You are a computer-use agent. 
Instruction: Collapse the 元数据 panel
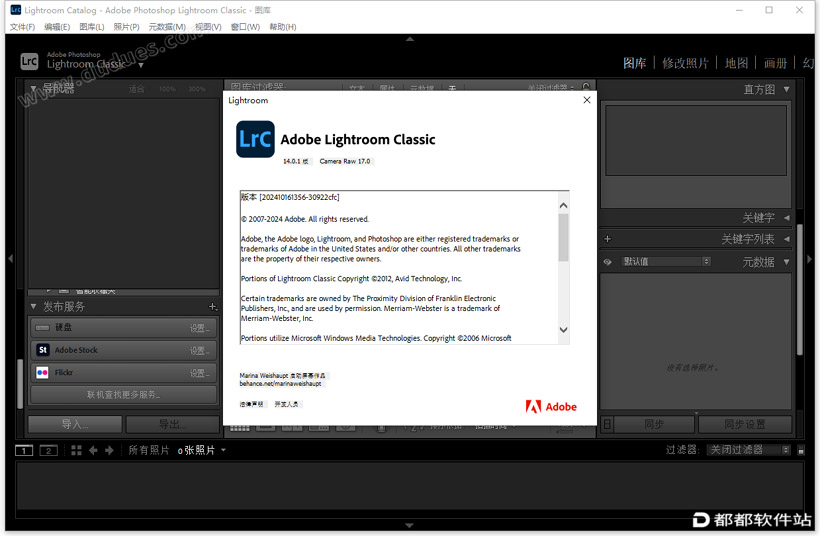point(787,262)
